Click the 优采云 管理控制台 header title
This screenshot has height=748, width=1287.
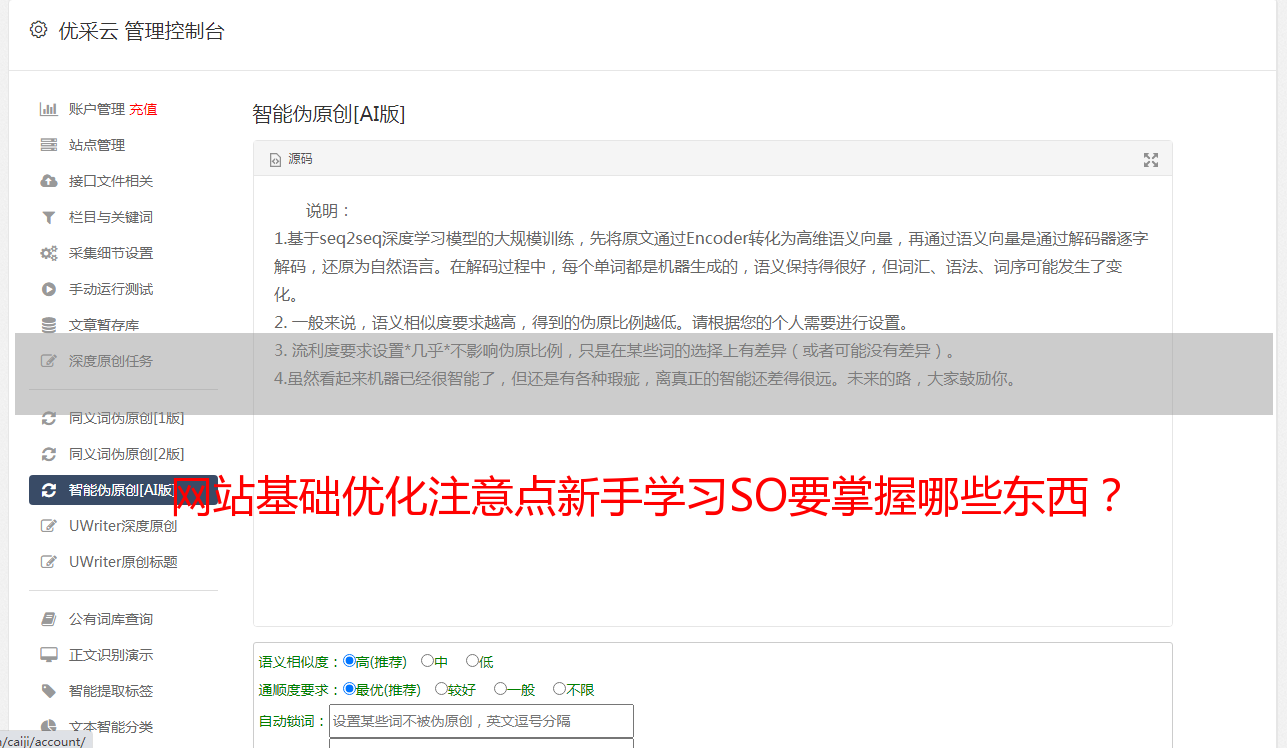(x=141, y=31)
